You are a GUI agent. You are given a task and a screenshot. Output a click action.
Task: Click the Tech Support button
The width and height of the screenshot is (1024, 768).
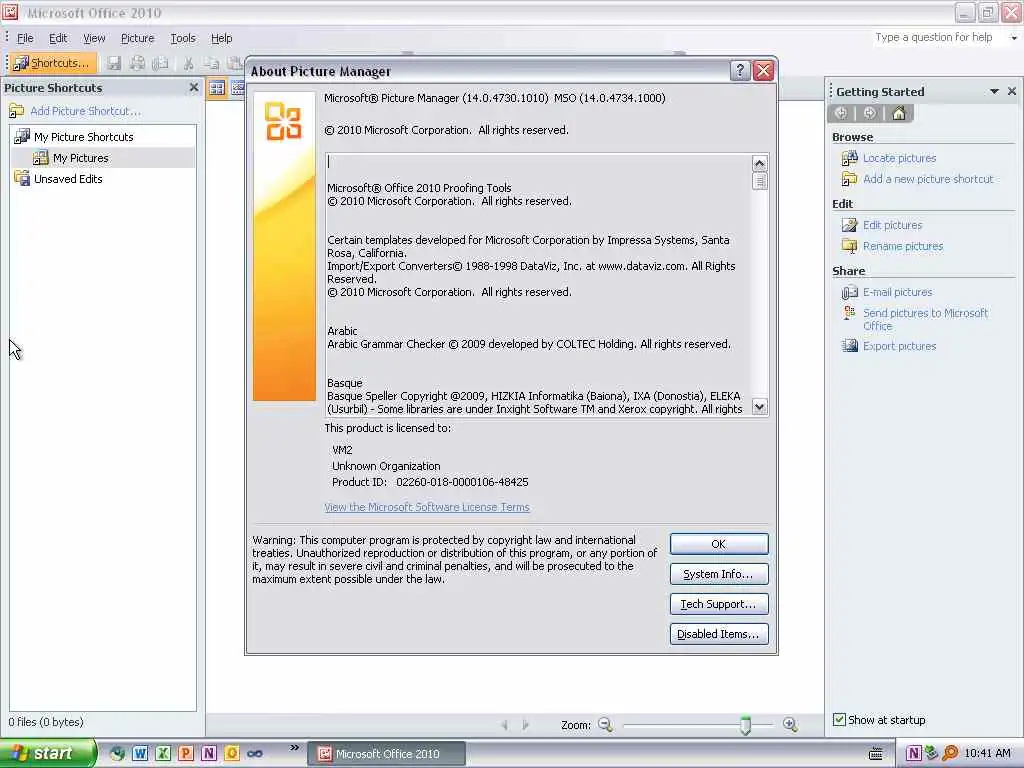click(719, 604)
